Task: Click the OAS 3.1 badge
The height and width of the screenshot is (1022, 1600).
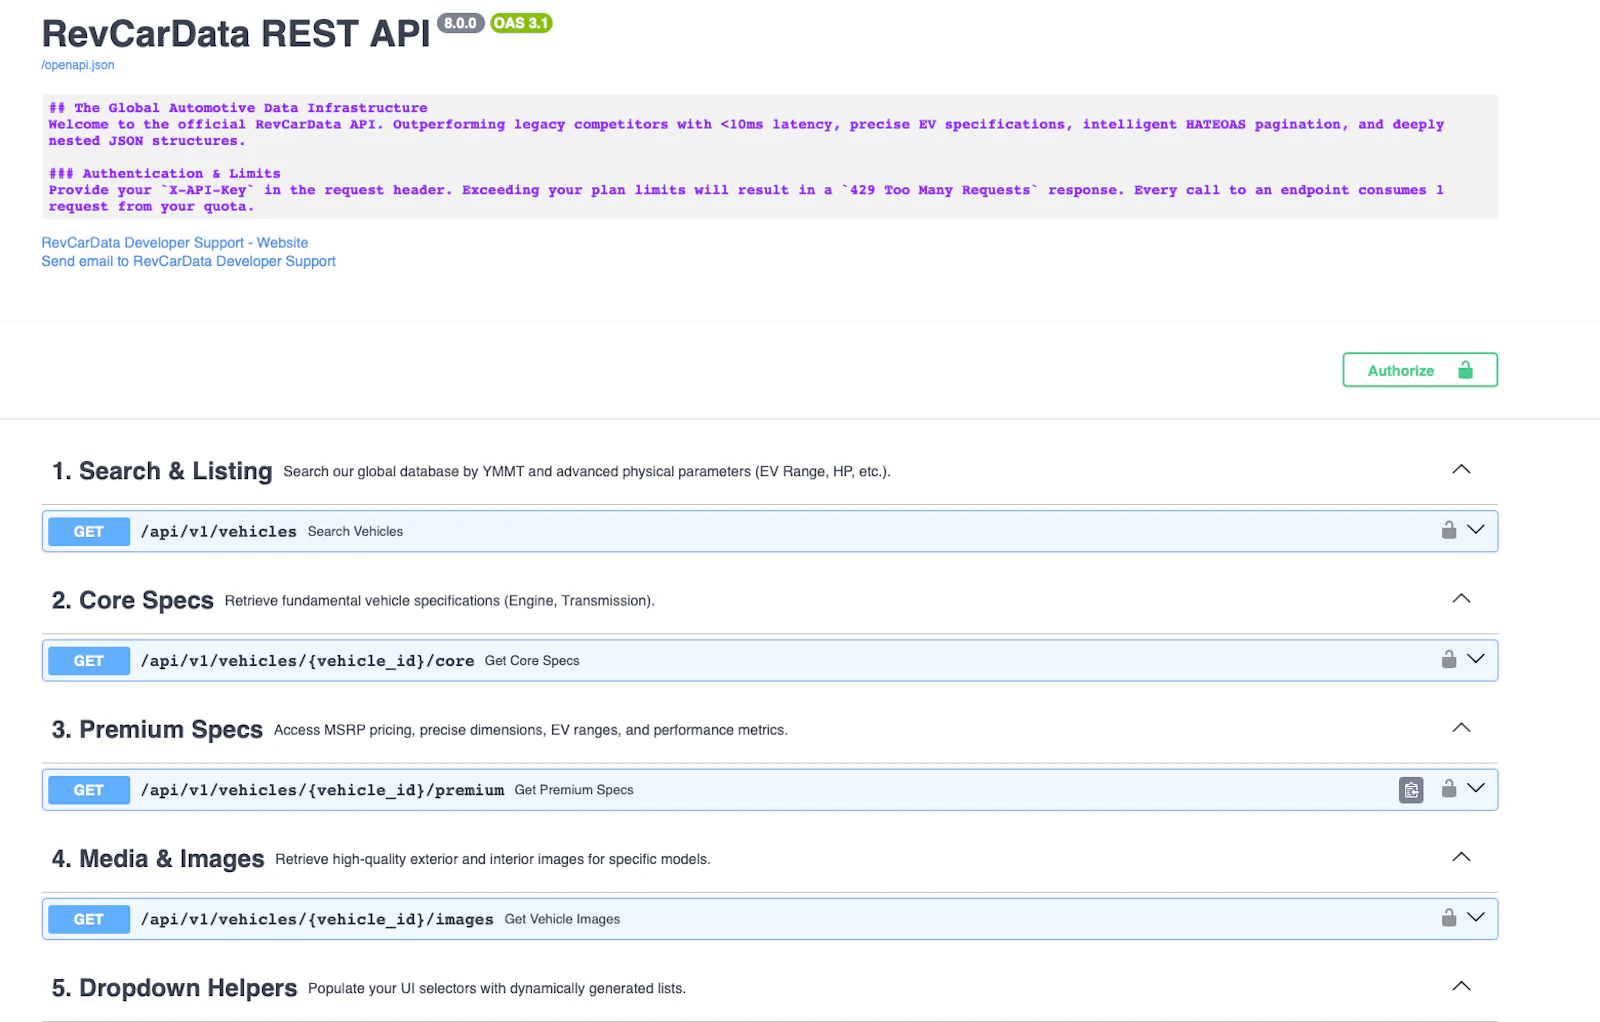Action: click(x=521, y=23)
